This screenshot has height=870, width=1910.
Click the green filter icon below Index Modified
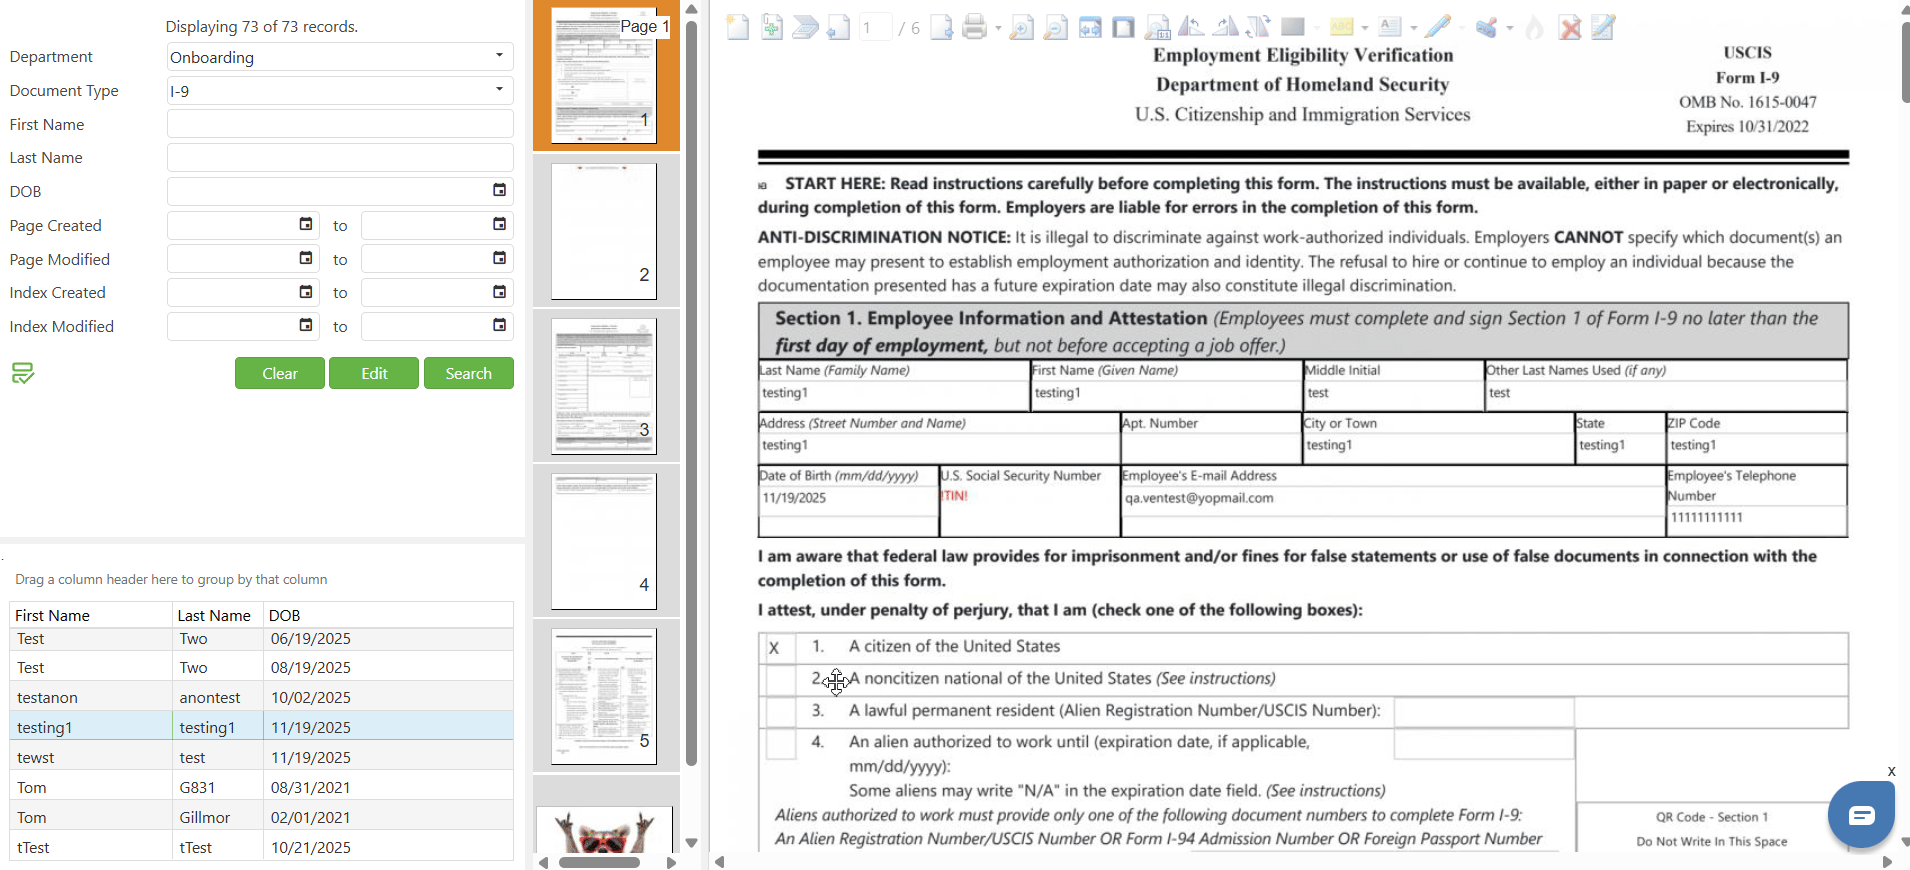22,373
